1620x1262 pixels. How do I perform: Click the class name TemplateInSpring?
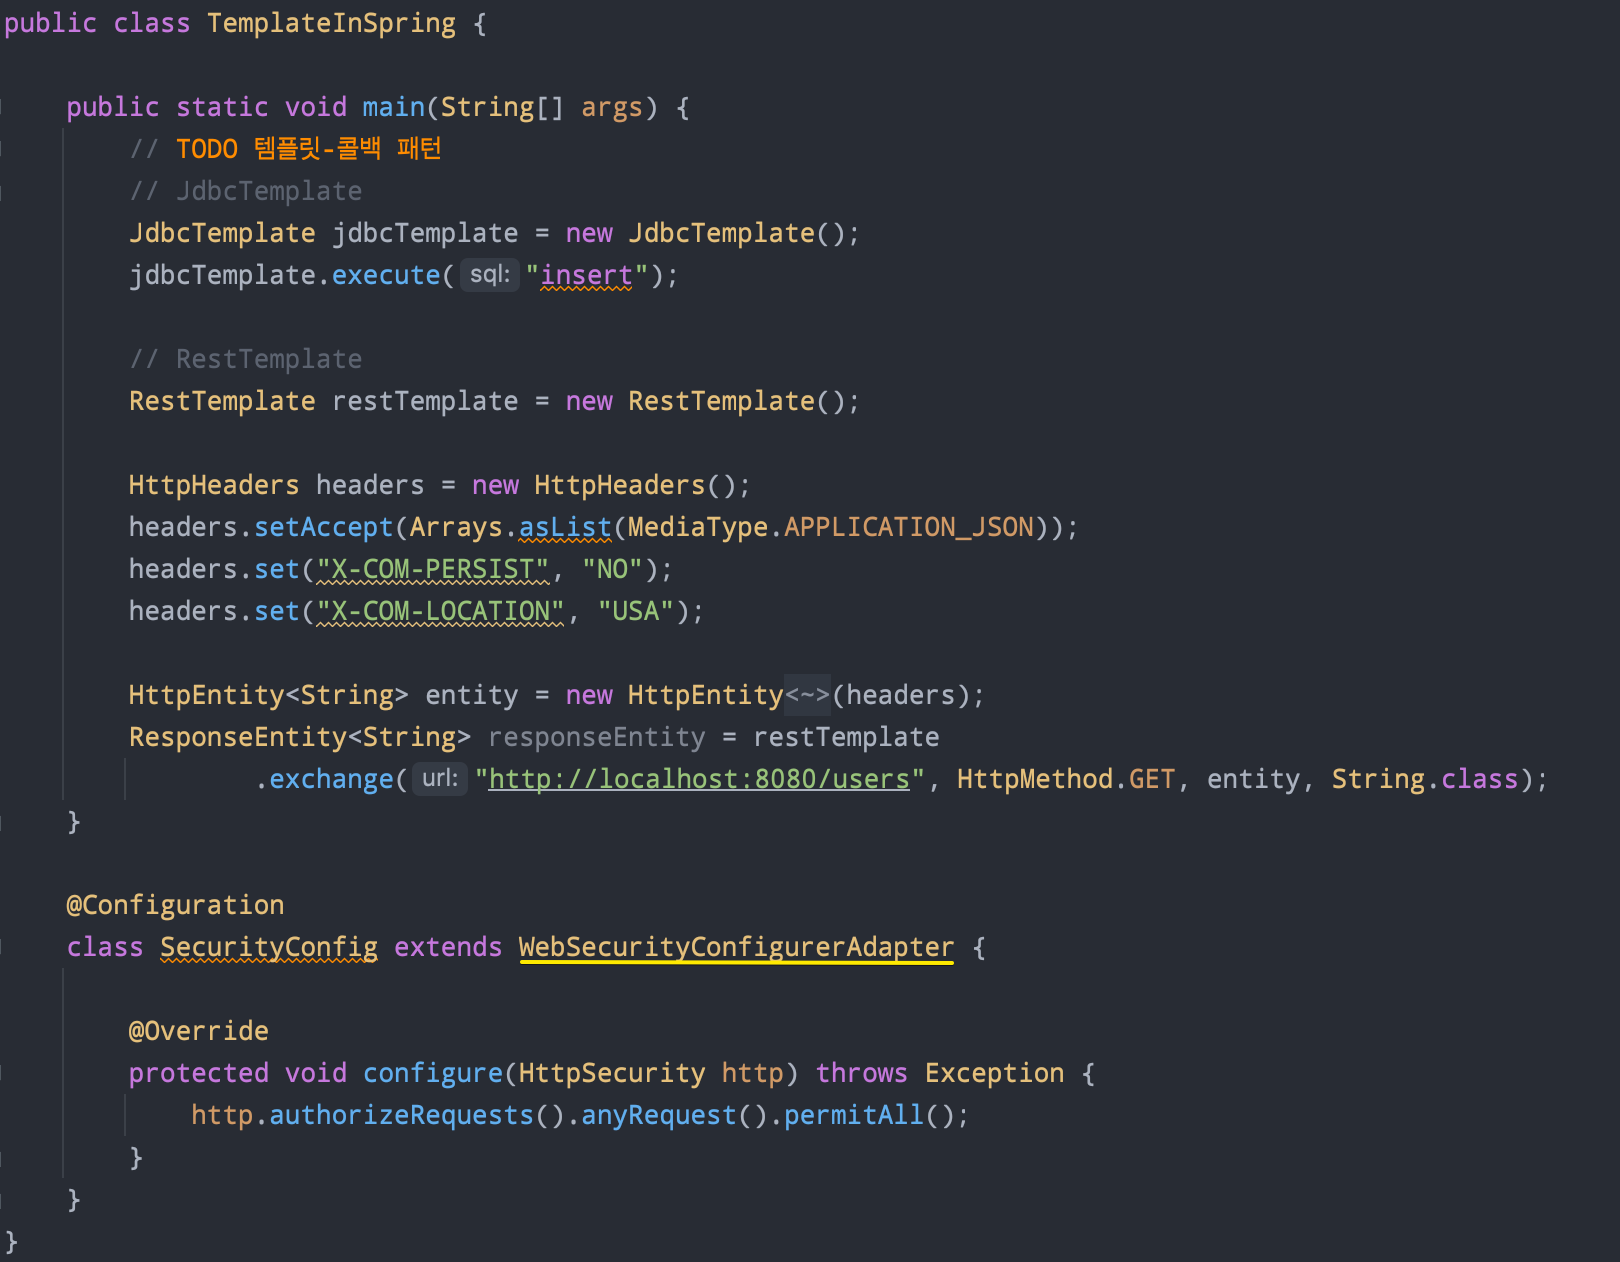pyautogui.click(x=331, y=23)
